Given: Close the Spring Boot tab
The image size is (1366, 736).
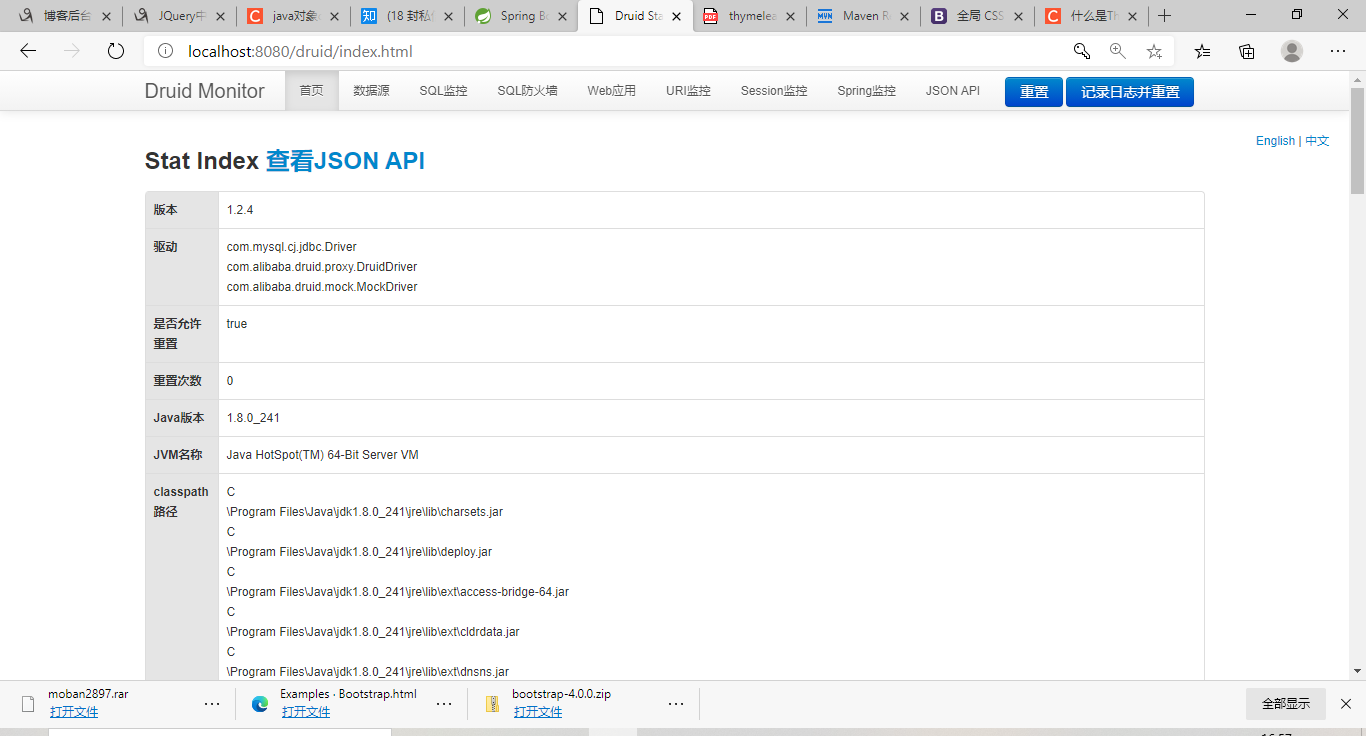Looking at the screenshot, I should 562,16.
